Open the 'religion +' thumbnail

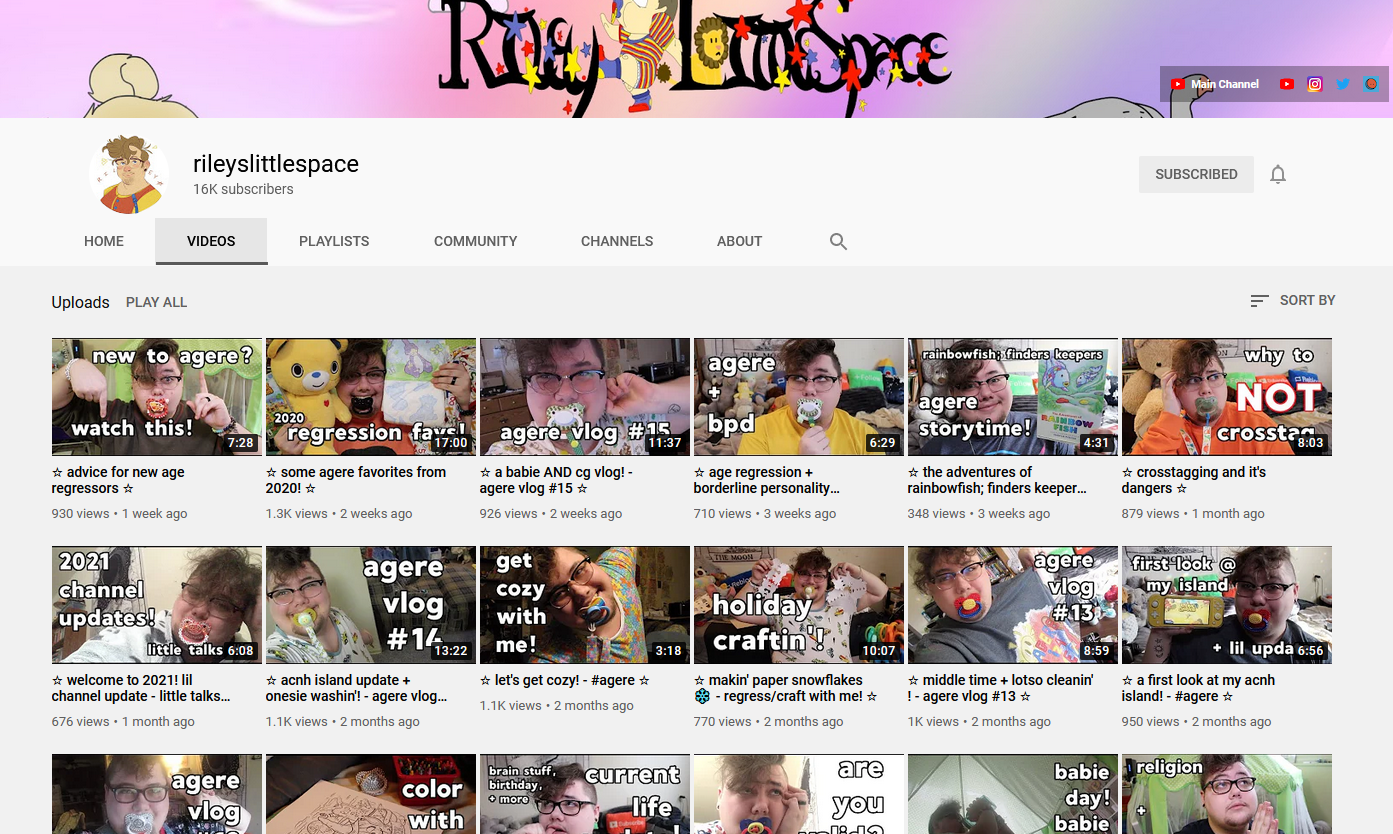tap(1227, 794)
